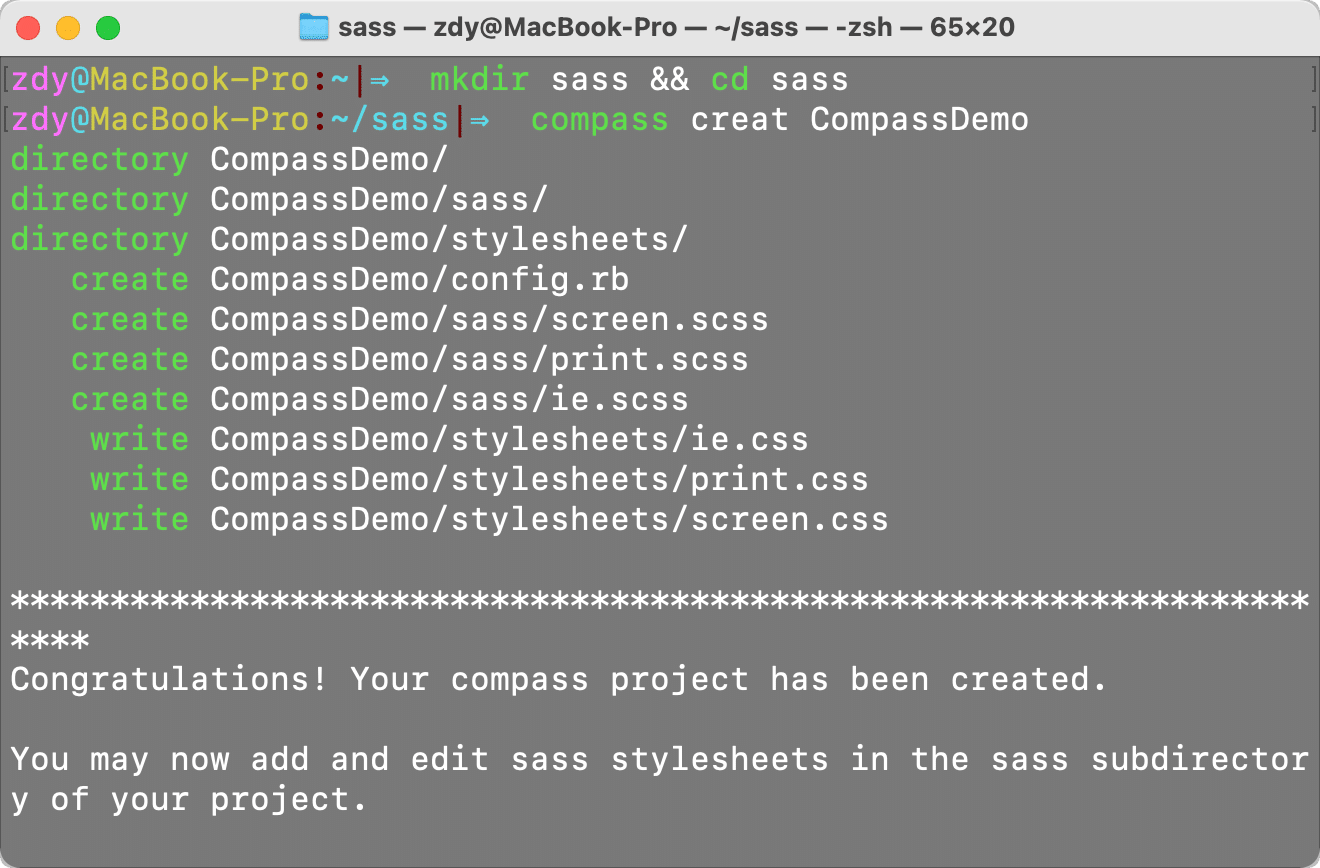Click the ~/sass path in second prompt
This screenshot has height=868, width=1320.
(389, 120)
